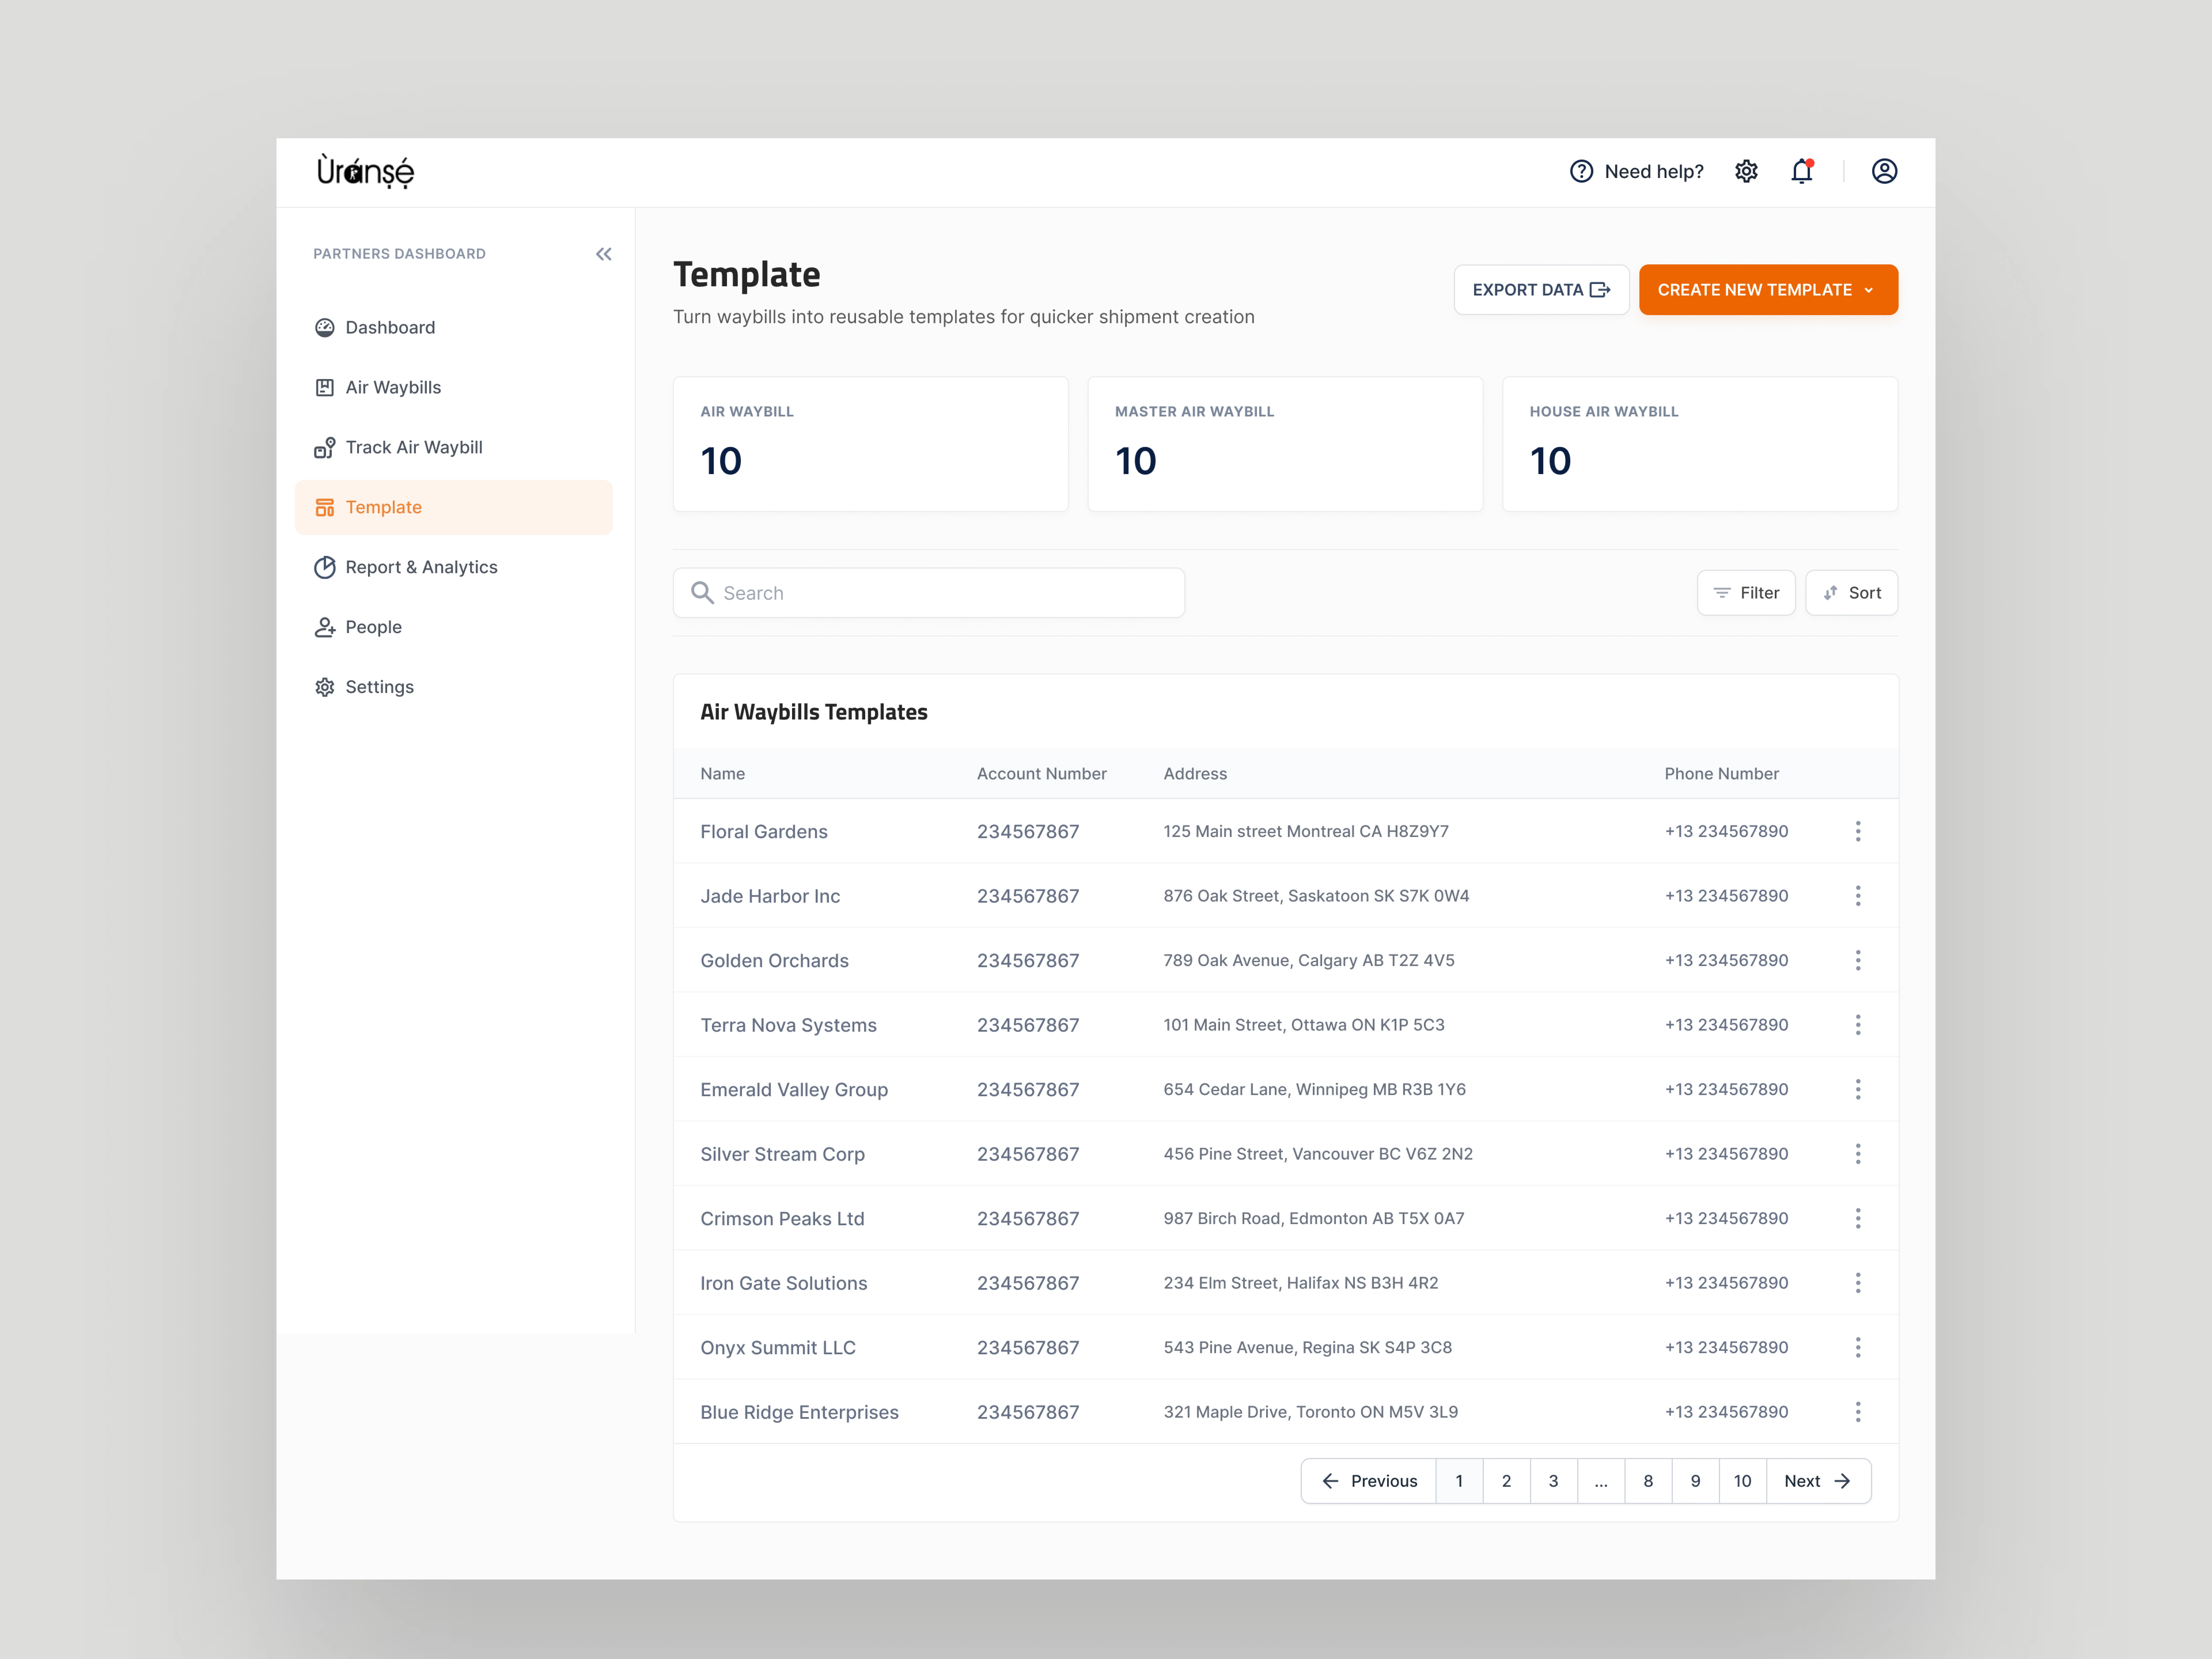The height and width of the screenshot is (1659, 2212).
Task: Go to Previous page
Action: point(1369,1481)
